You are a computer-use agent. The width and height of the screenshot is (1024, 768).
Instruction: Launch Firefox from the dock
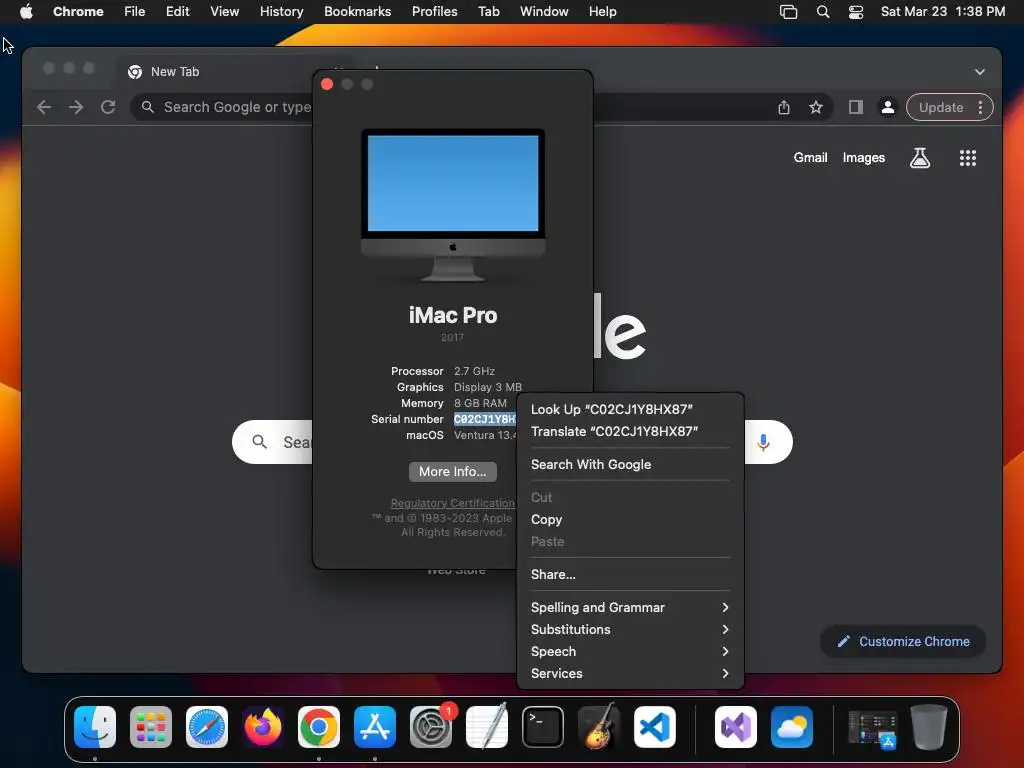point(263,727)
